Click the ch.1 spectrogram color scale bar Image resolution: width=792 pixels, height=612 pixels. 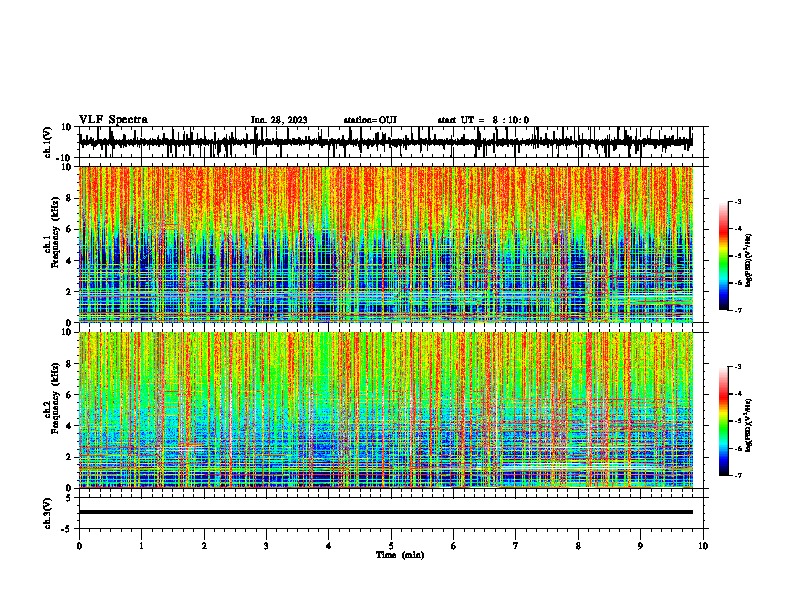(x=723, y=256)
